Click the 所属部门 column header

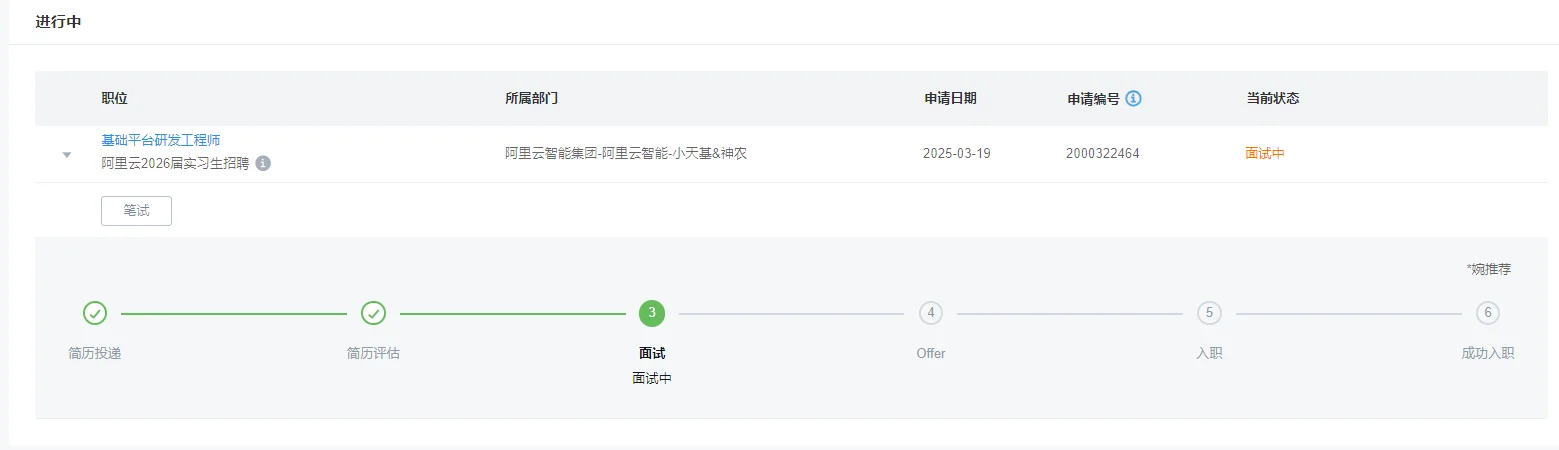tap(531, 98)
